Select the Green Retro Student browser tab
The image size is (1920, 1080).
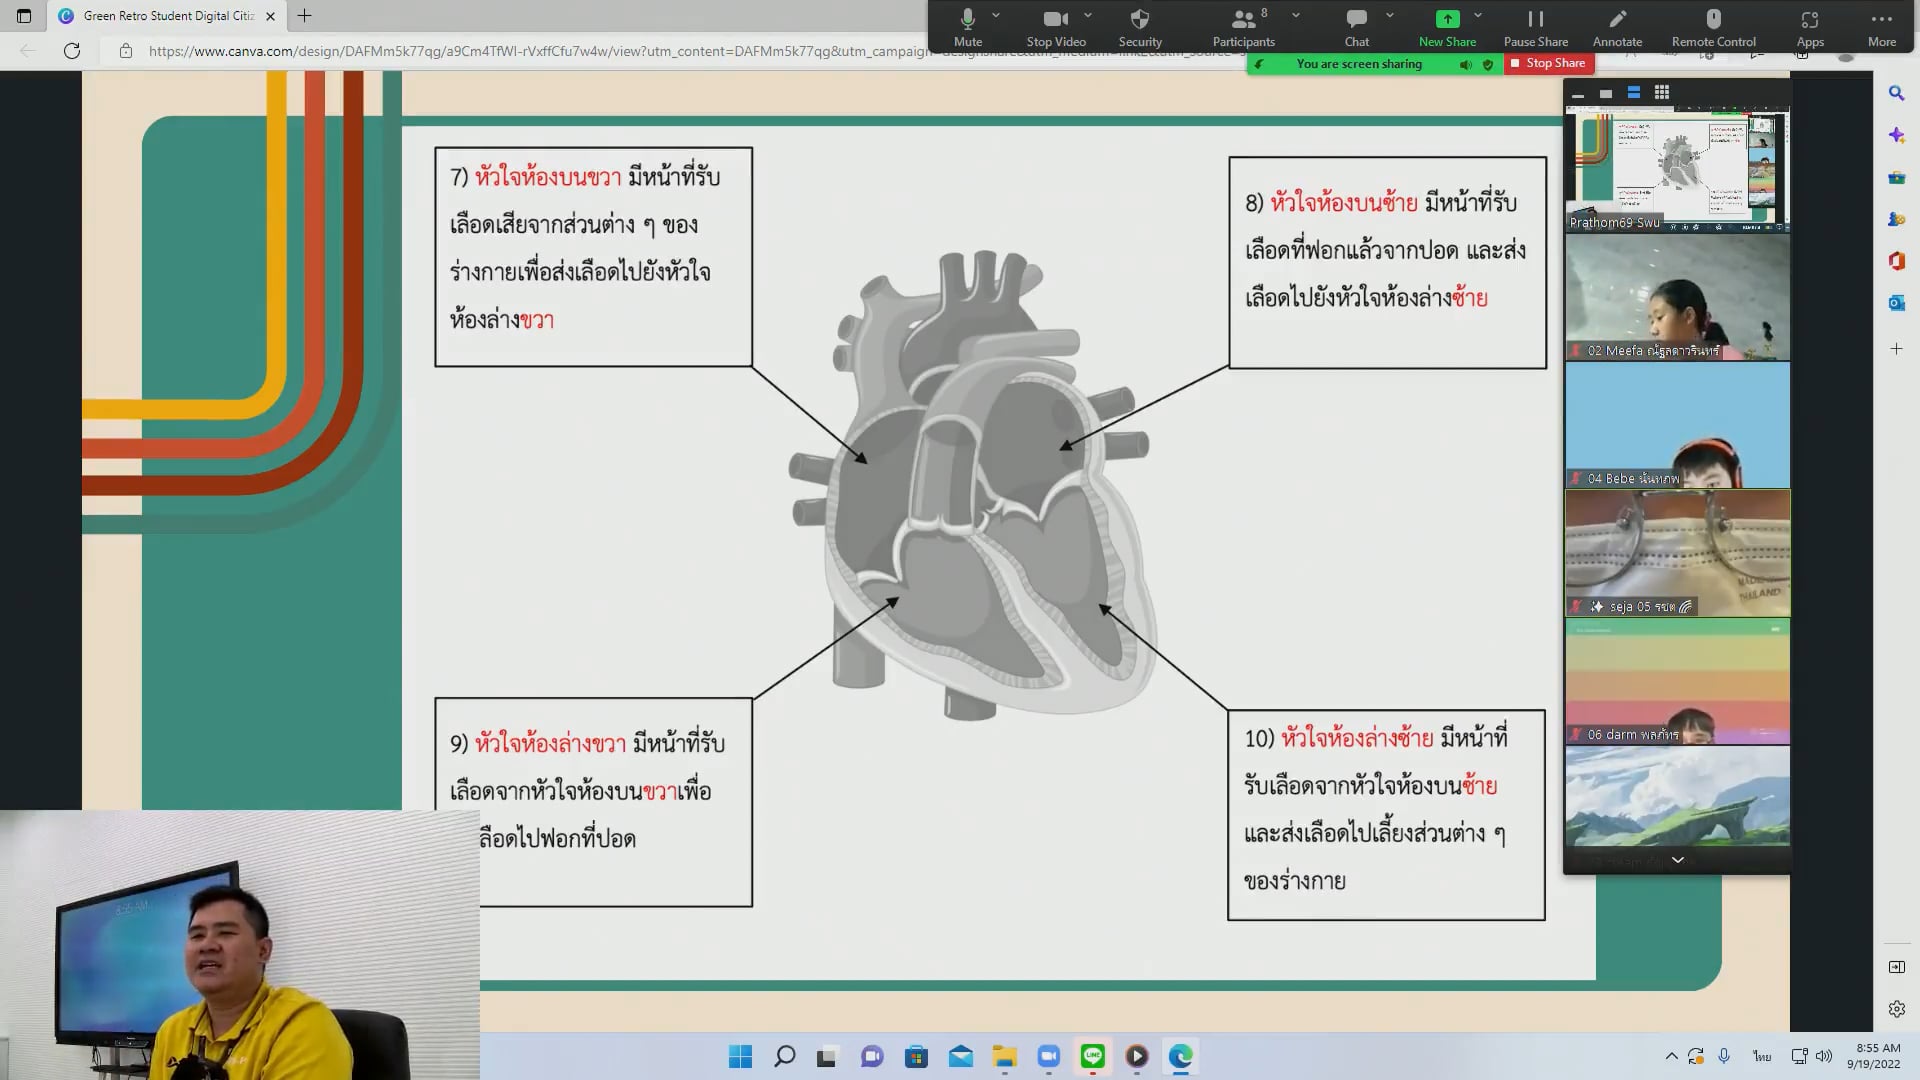pyautogui.click(x=168, y=16)
